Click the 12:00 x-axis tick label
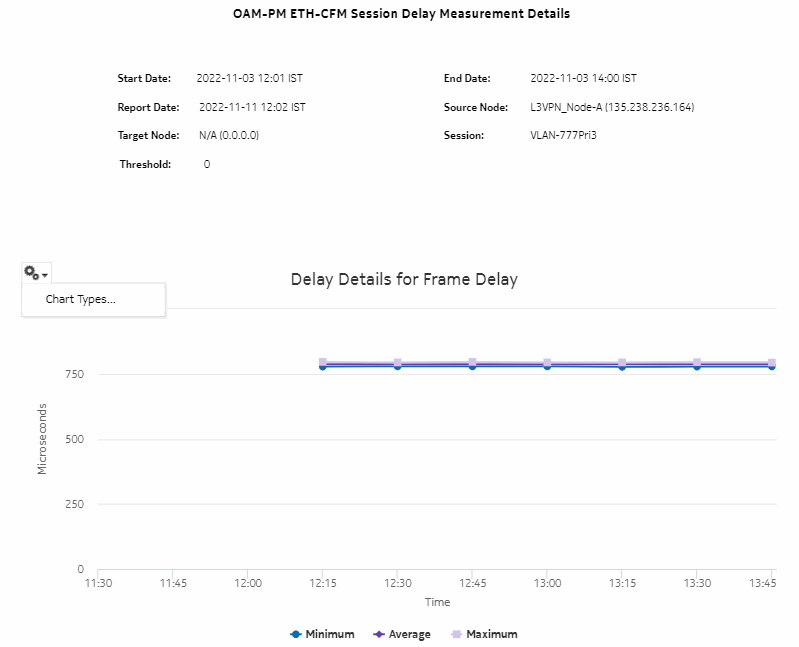Screen dimensions: 799x647 [248, 583]
